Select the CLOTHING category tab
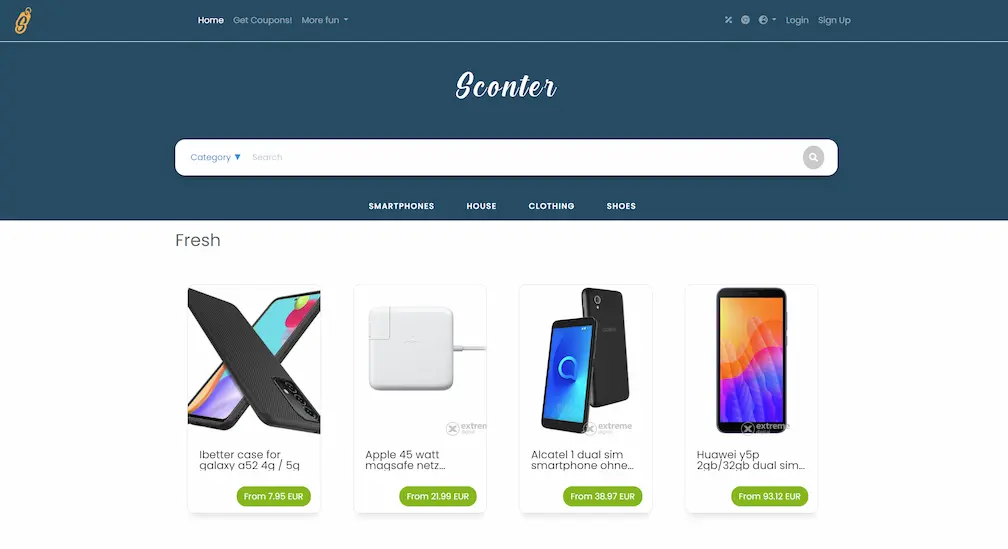1008x549 pixels. point(552,206)
